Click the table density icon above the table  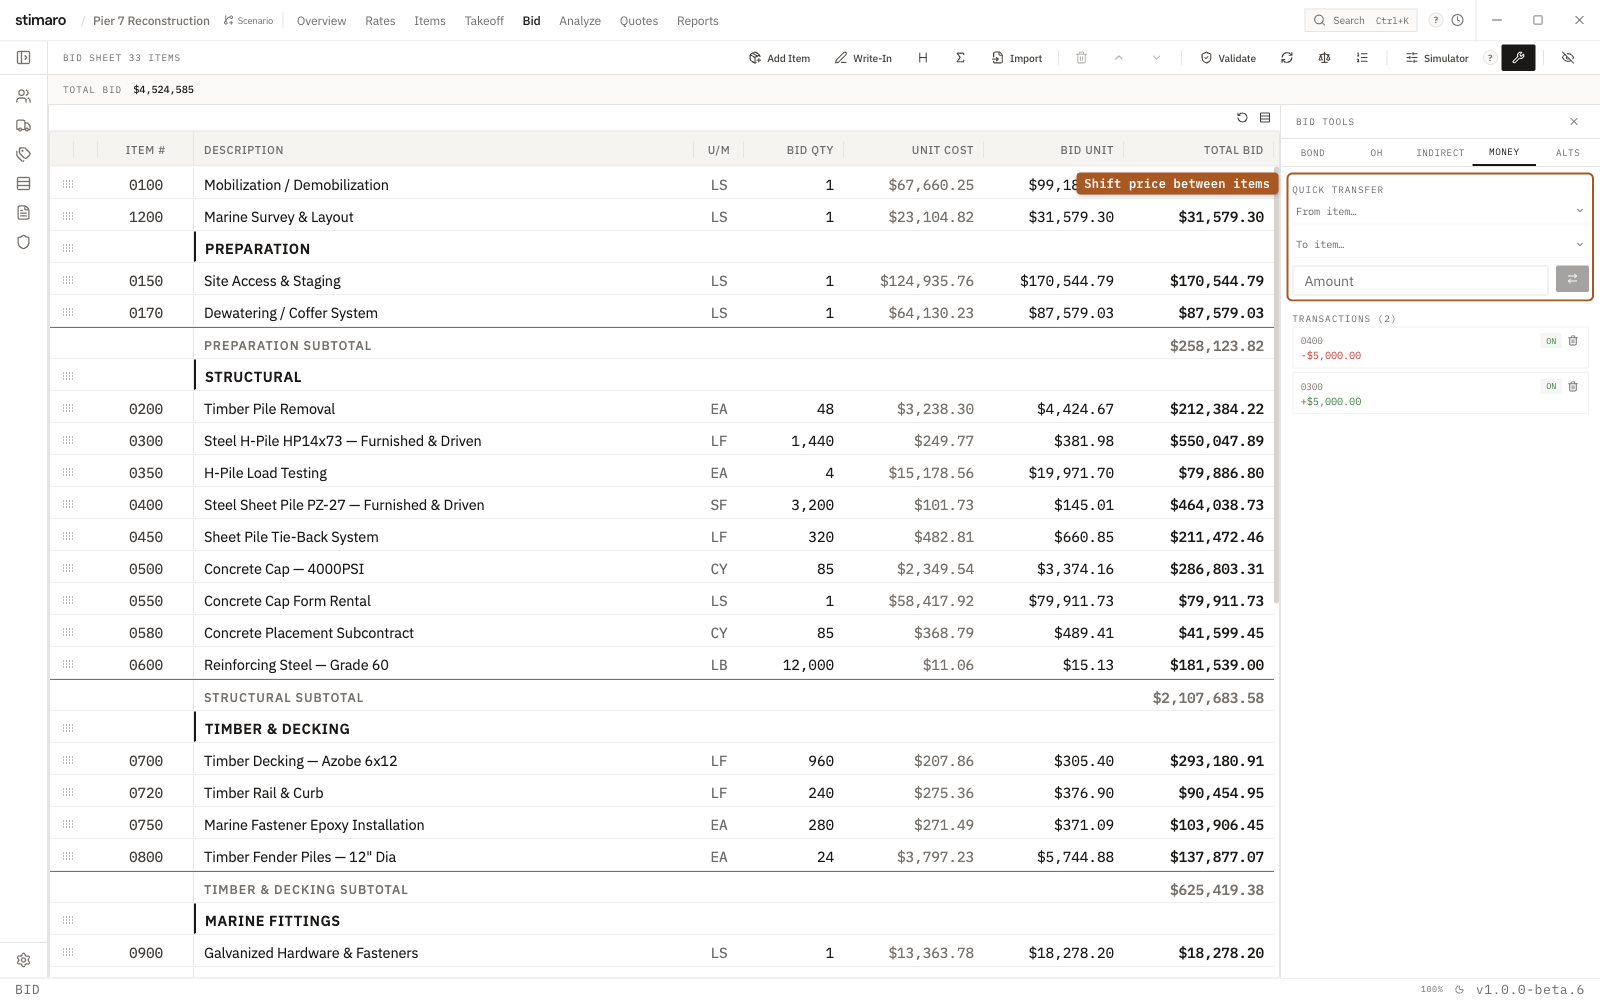pyautogui.click(x=1265, y=117)
